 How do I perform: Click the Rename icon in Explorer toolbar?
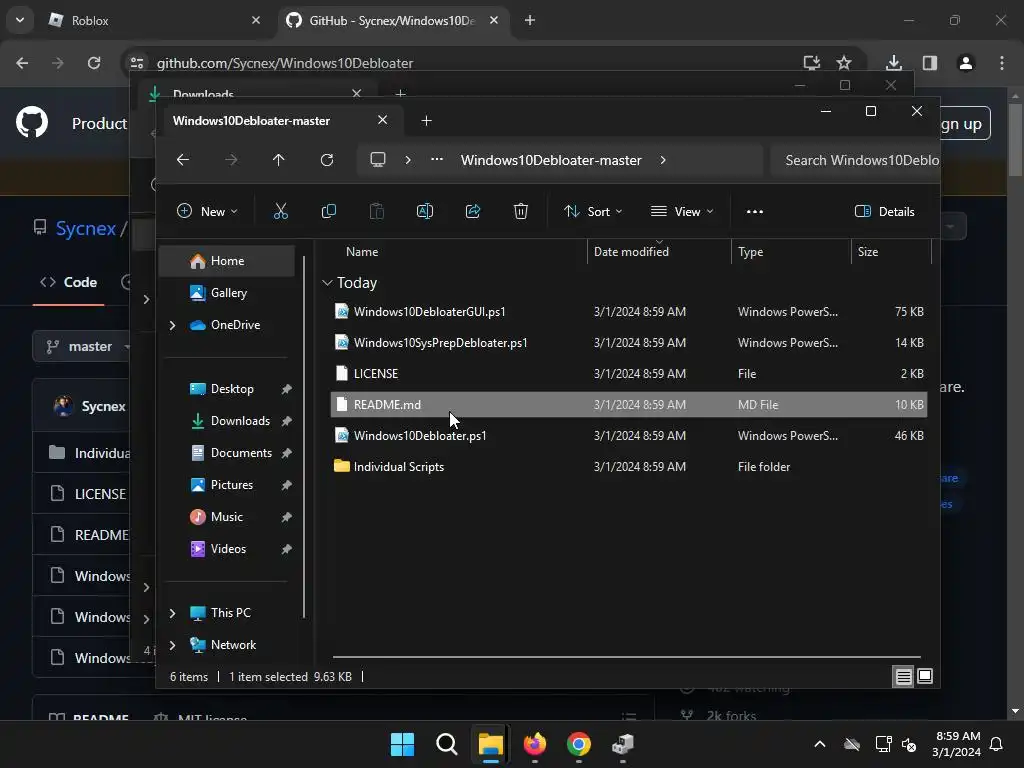coord(424,211)
